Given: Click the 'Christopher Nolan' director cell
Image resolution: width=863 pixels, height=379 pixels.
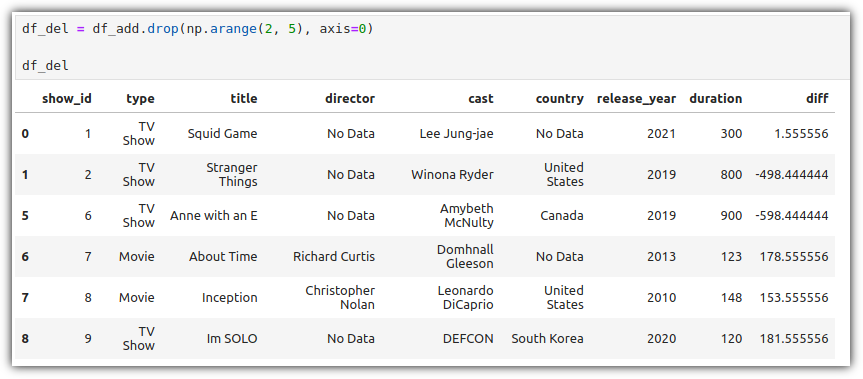Looking at the screenshot, I should click(340, 298).
